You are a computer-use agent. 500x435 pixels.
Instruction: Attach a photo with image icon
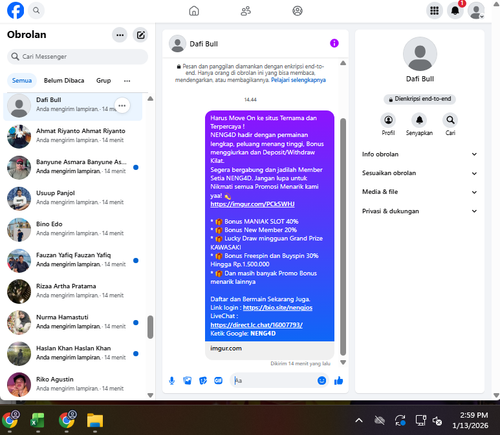click(x=187, y=380)
